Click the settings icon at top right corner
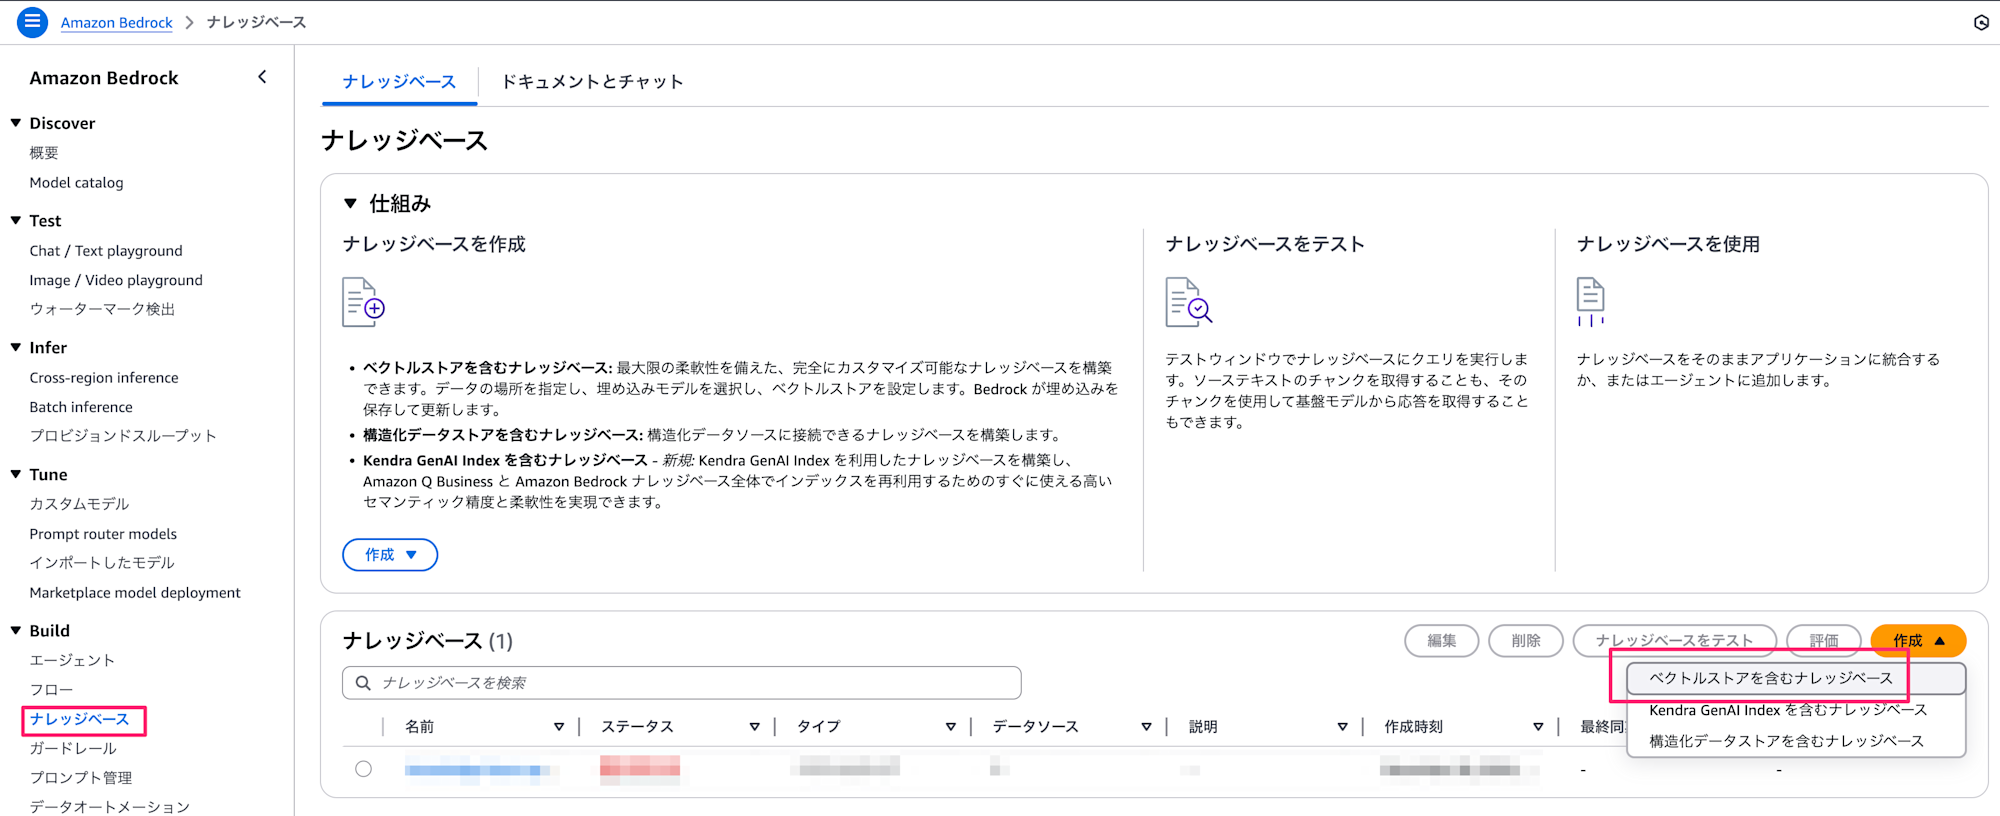This screenshot has height=816, width=2000. pos(1981,22)
